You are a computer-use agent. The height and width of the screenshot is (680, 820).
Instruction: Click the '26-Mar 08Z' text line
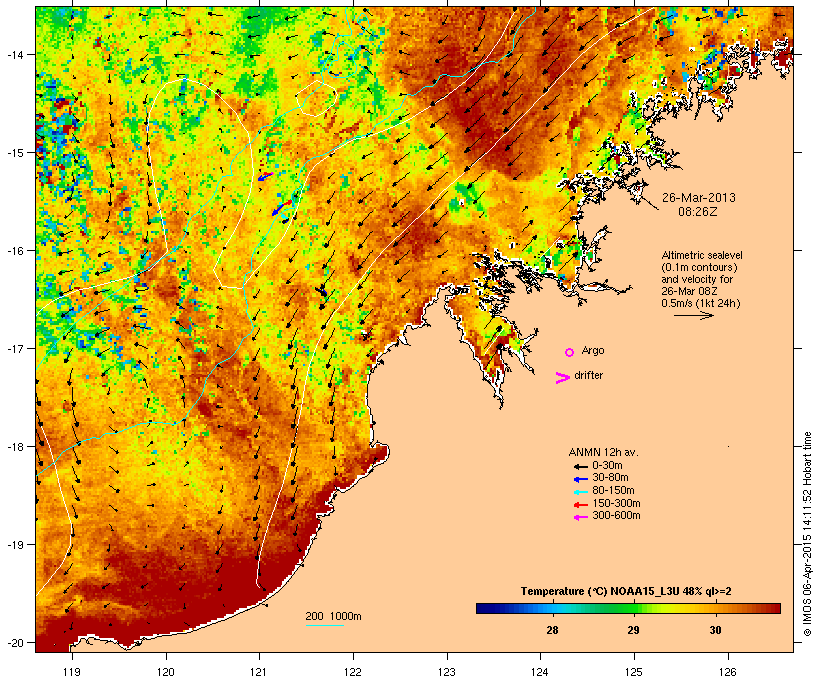689,291
